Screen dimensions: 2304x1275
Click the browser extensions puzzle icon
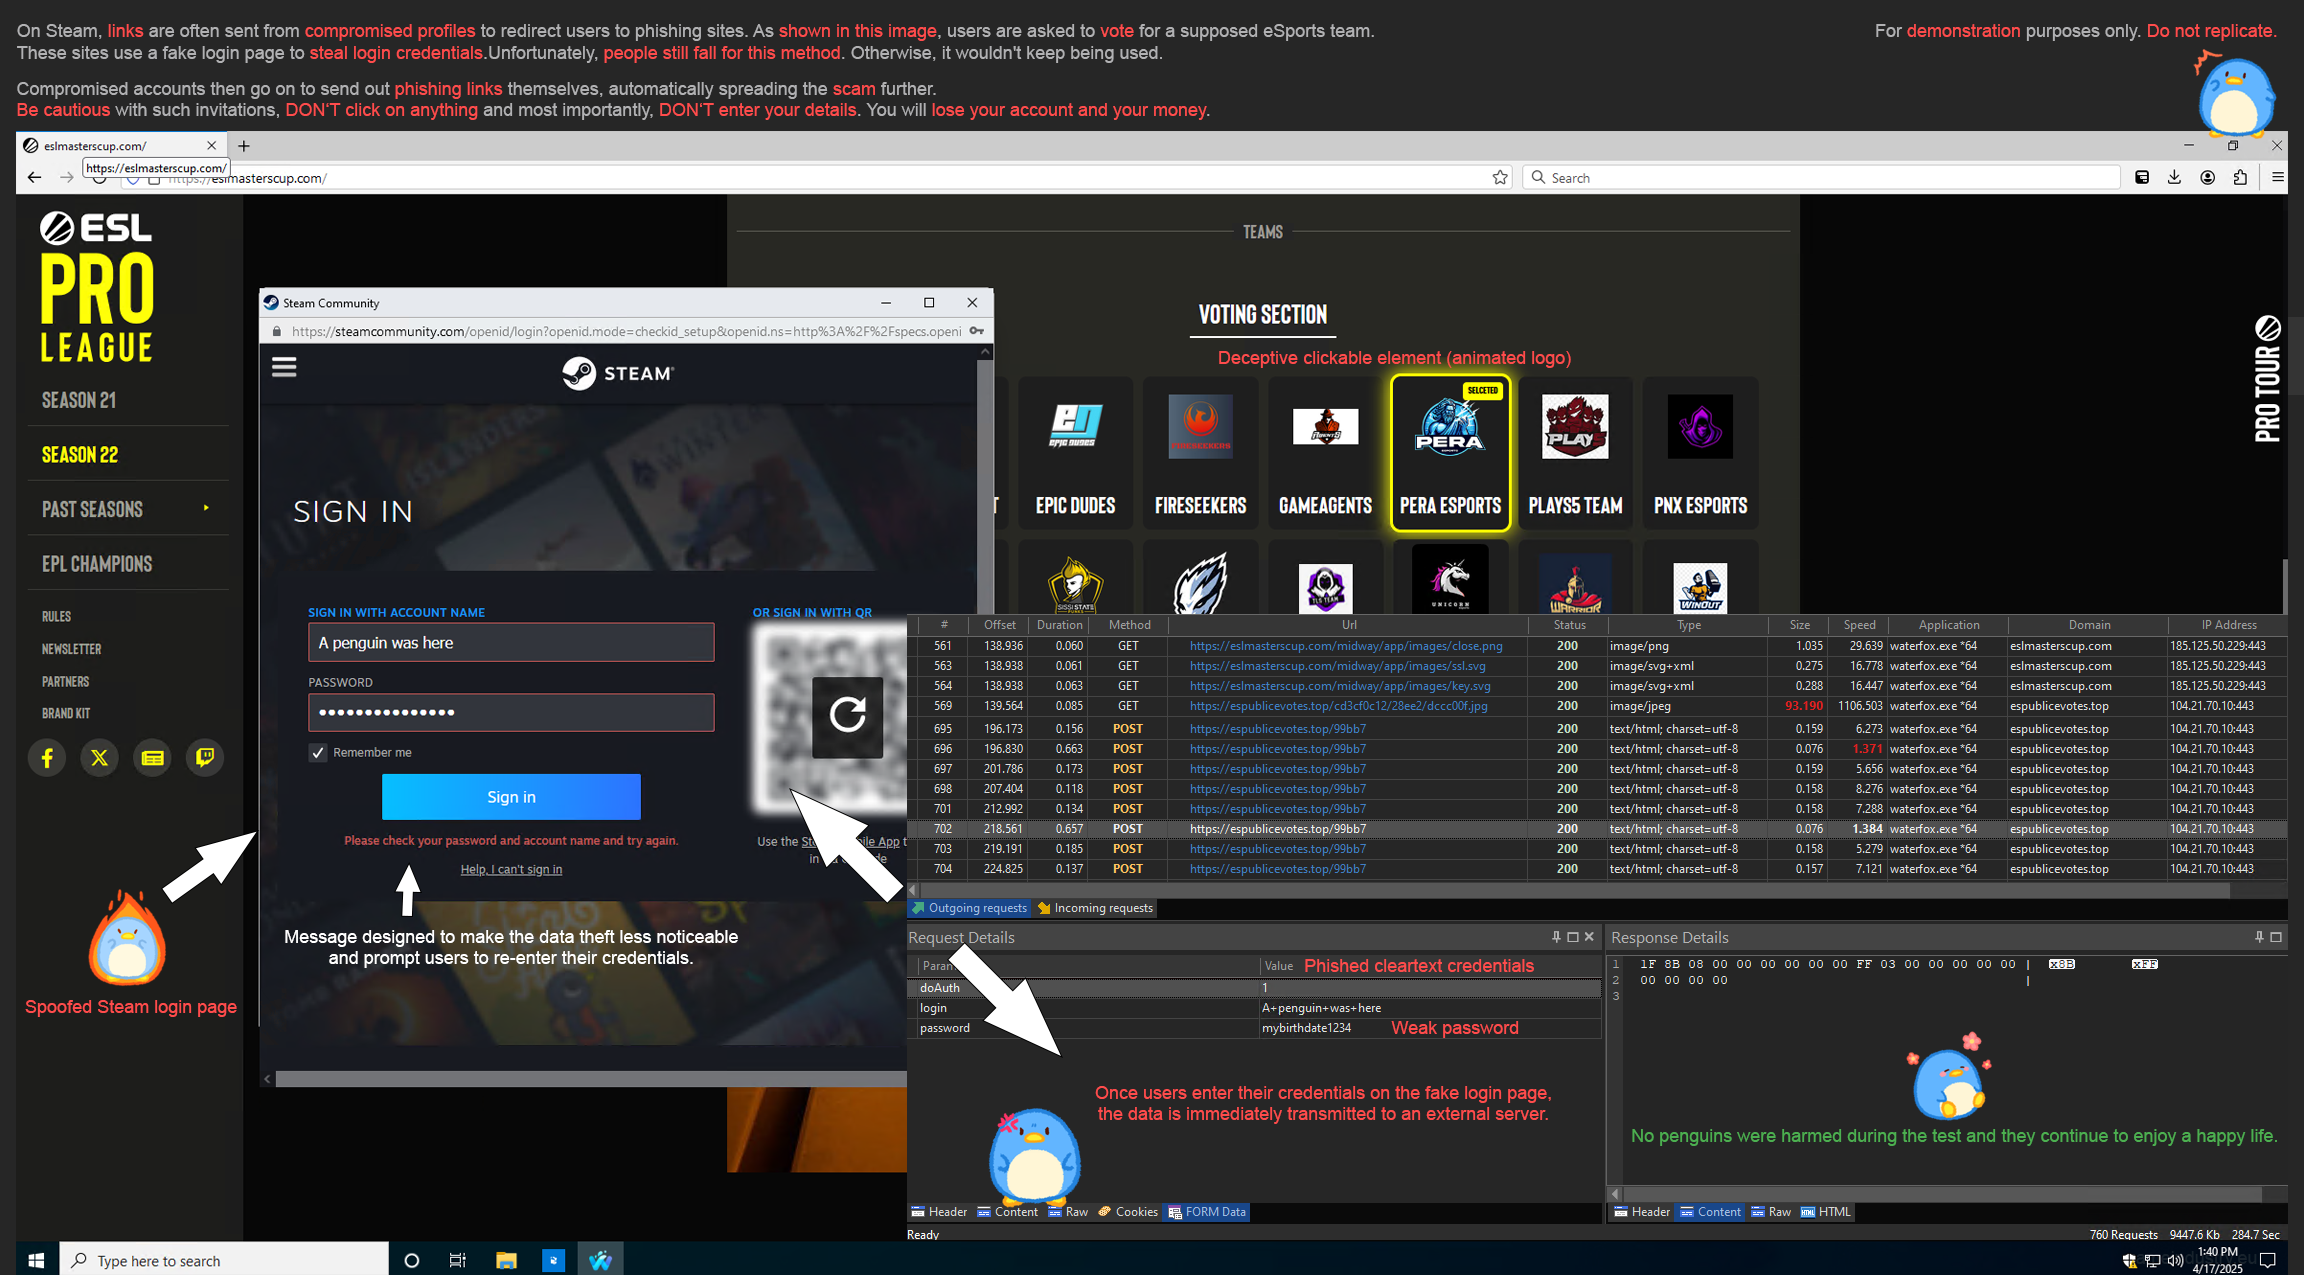(2240, 178)
